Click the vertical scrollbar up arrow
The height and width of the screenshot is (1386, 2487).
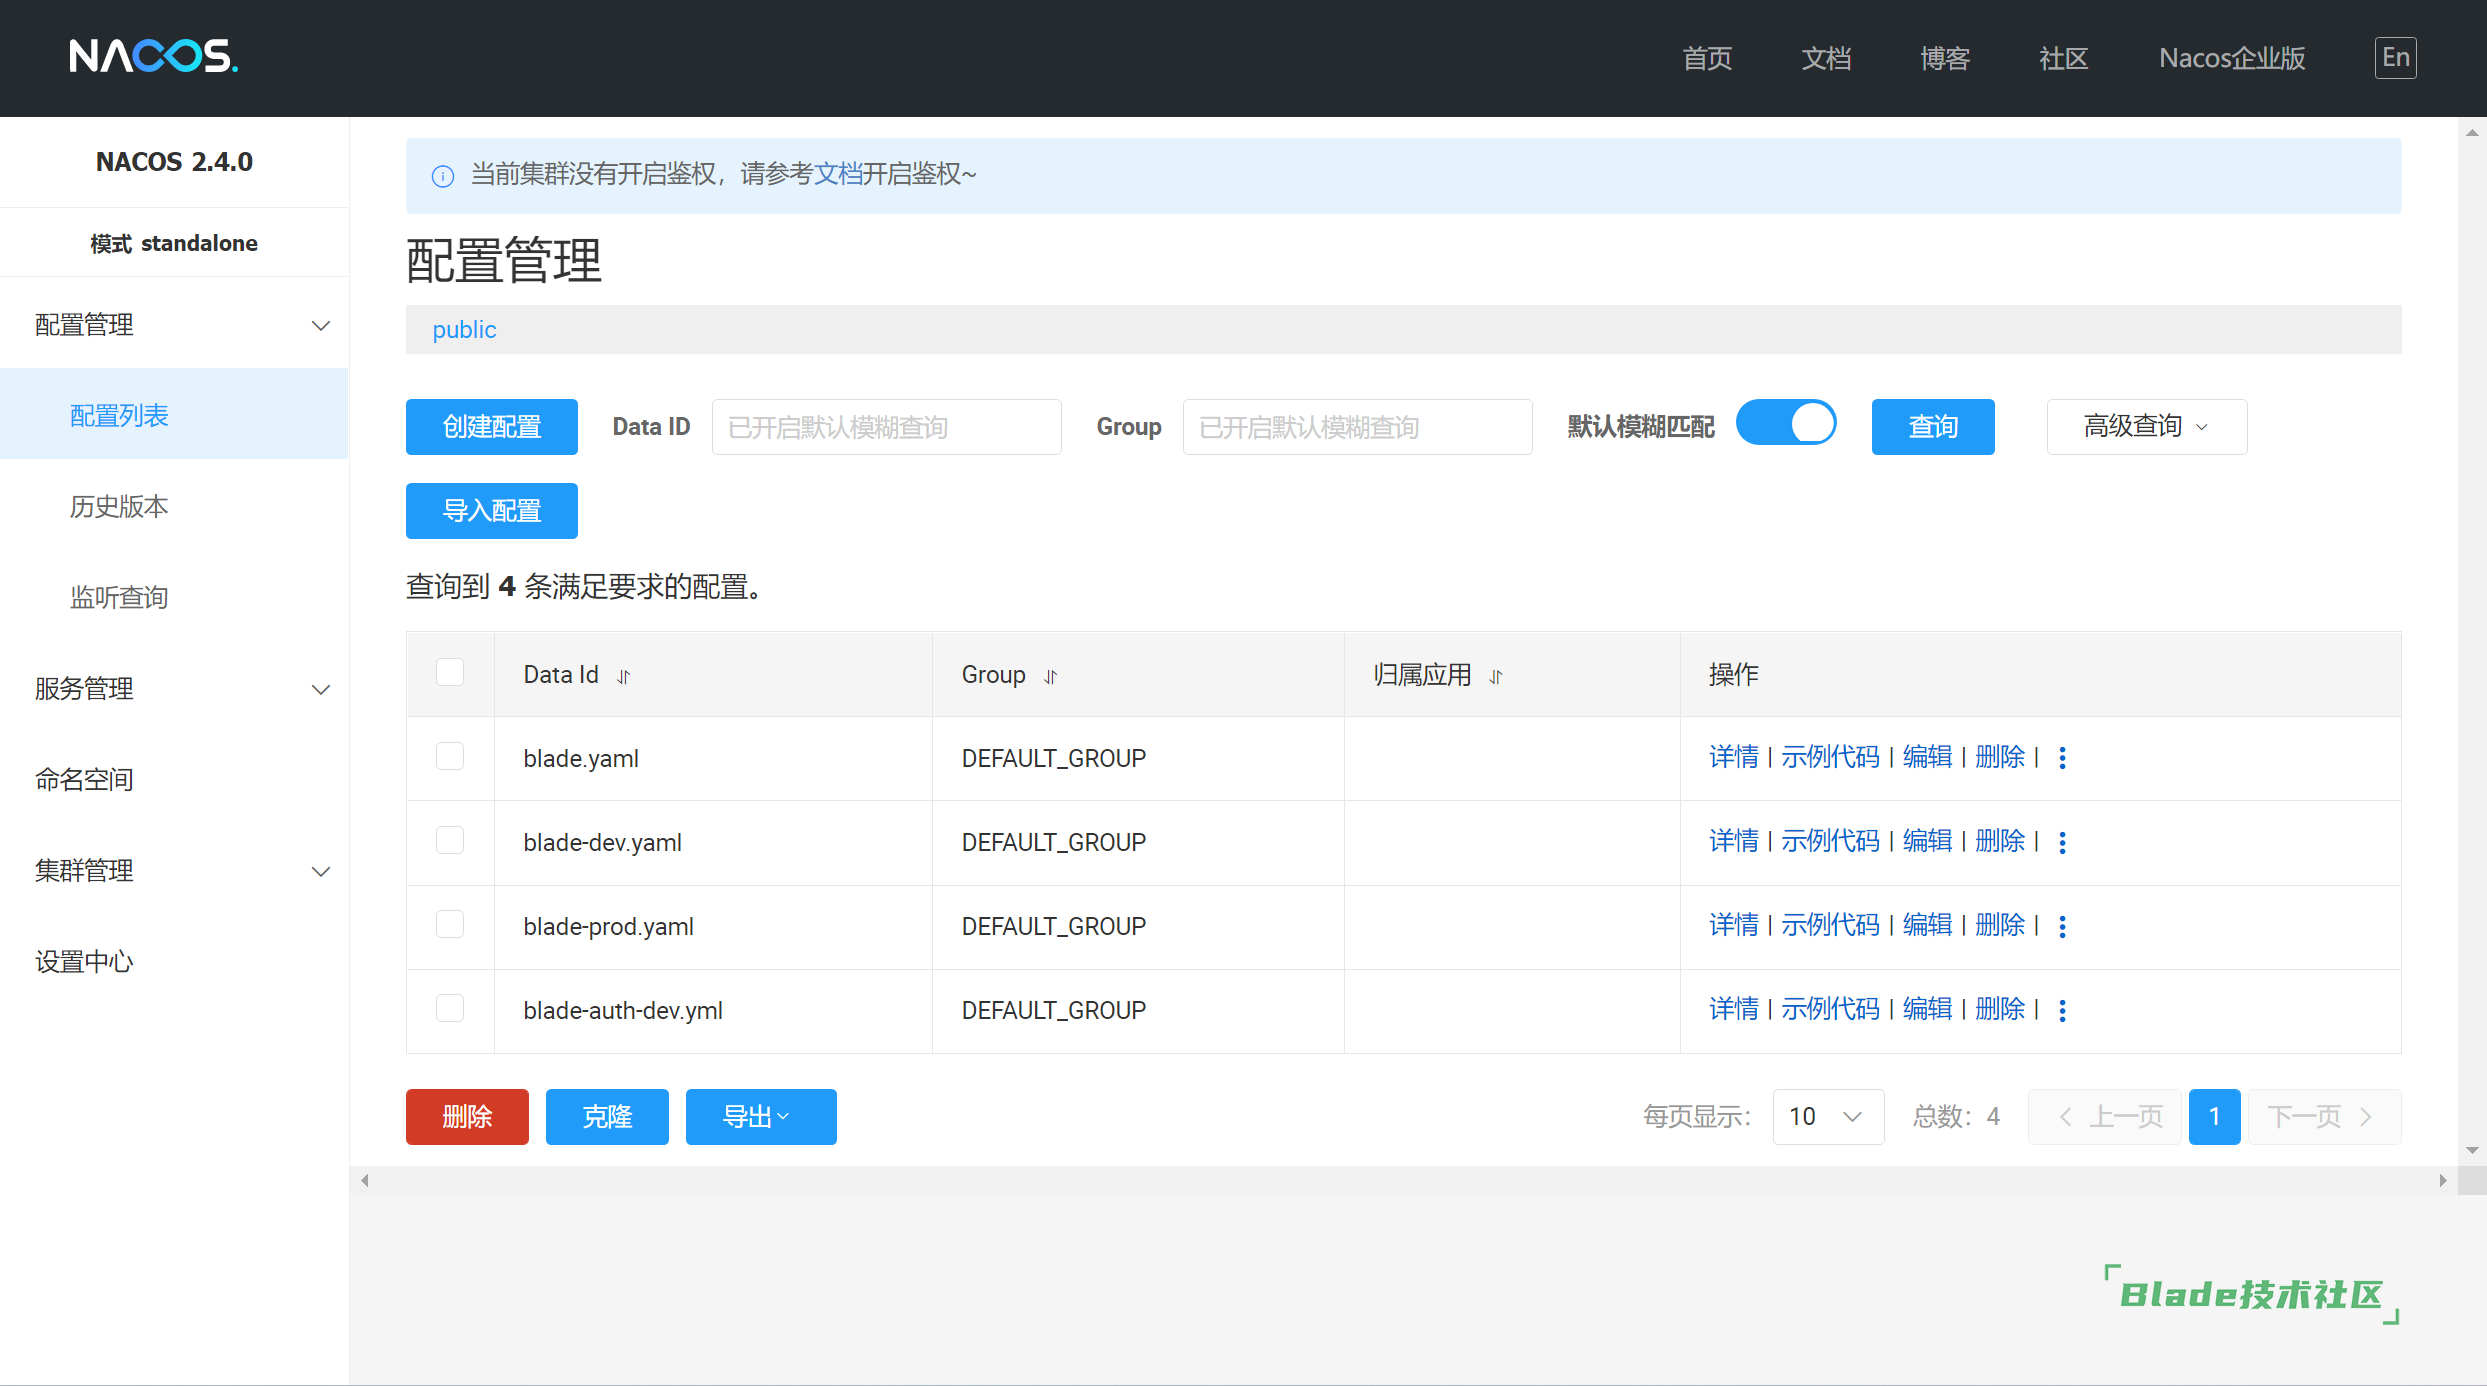[x=2472, y=132]
